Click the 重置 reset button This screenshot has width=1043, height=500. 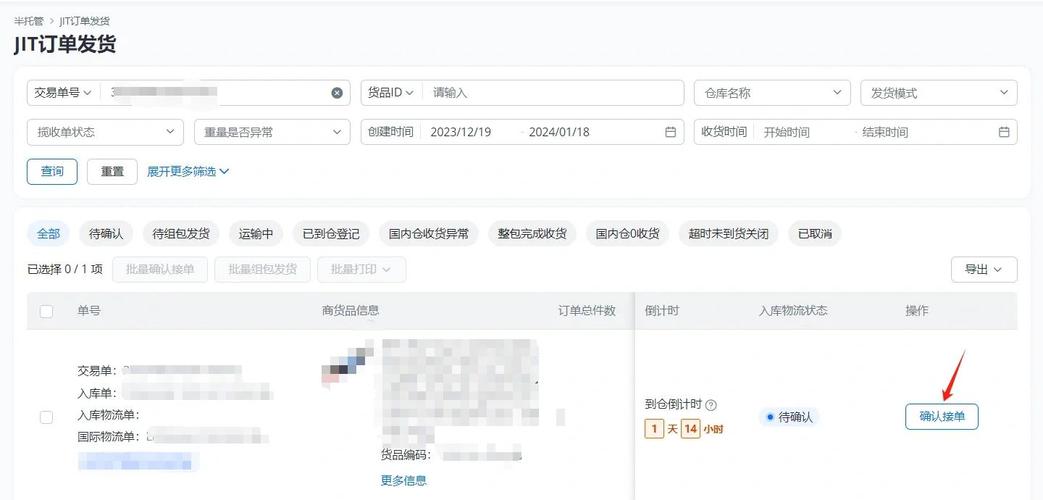click(x=112, y=172)
